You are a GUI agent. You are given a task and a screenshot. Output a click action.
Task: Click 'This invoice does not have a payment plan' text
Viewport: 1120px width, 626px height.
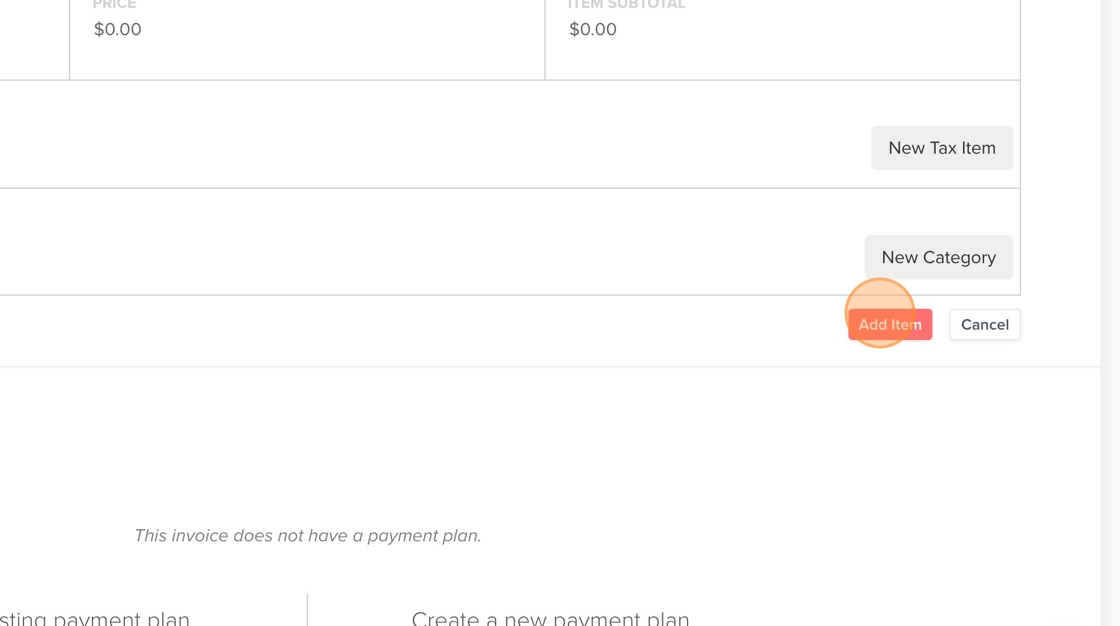pos(308,536)
